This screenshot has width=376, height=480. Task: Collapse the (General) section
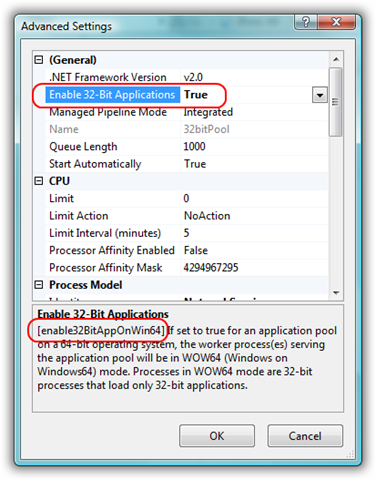pos(39,60)
